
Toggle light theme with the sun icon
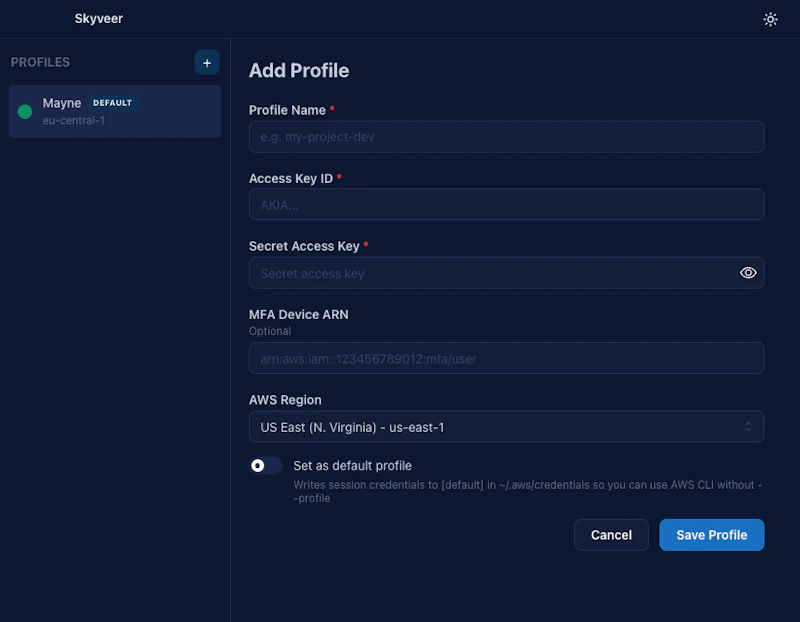pyautogui.click(x=770, y=19)
